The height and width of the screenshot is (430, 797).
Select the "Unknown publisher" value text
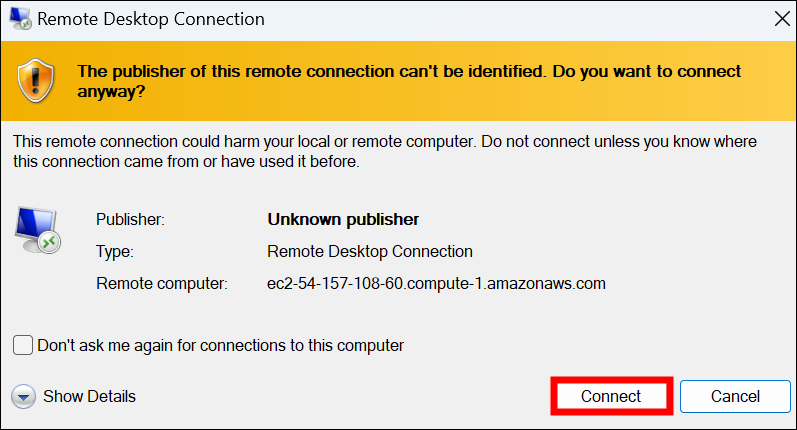(x=343, y=219)
